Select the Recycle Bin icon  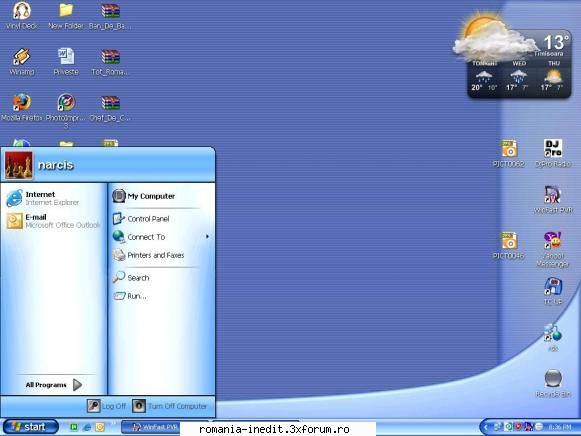(553, 383)
